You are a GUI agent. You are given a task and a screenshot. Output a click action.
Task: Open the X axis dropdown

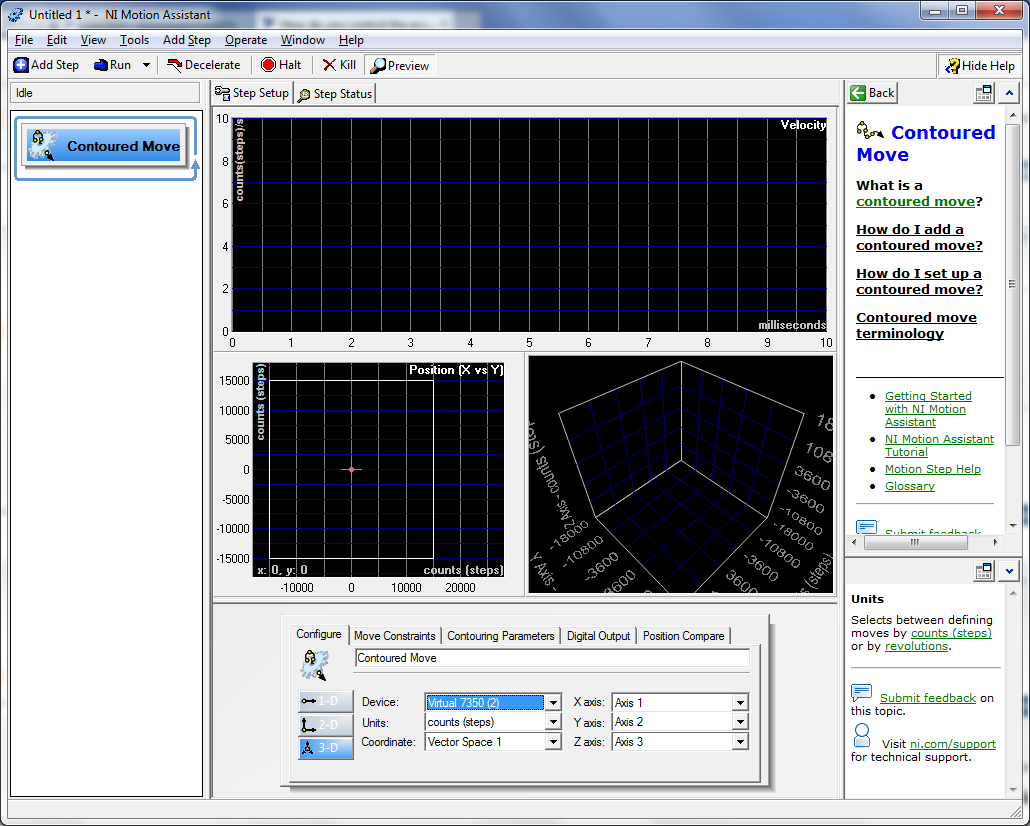click(x=740, y=702)
